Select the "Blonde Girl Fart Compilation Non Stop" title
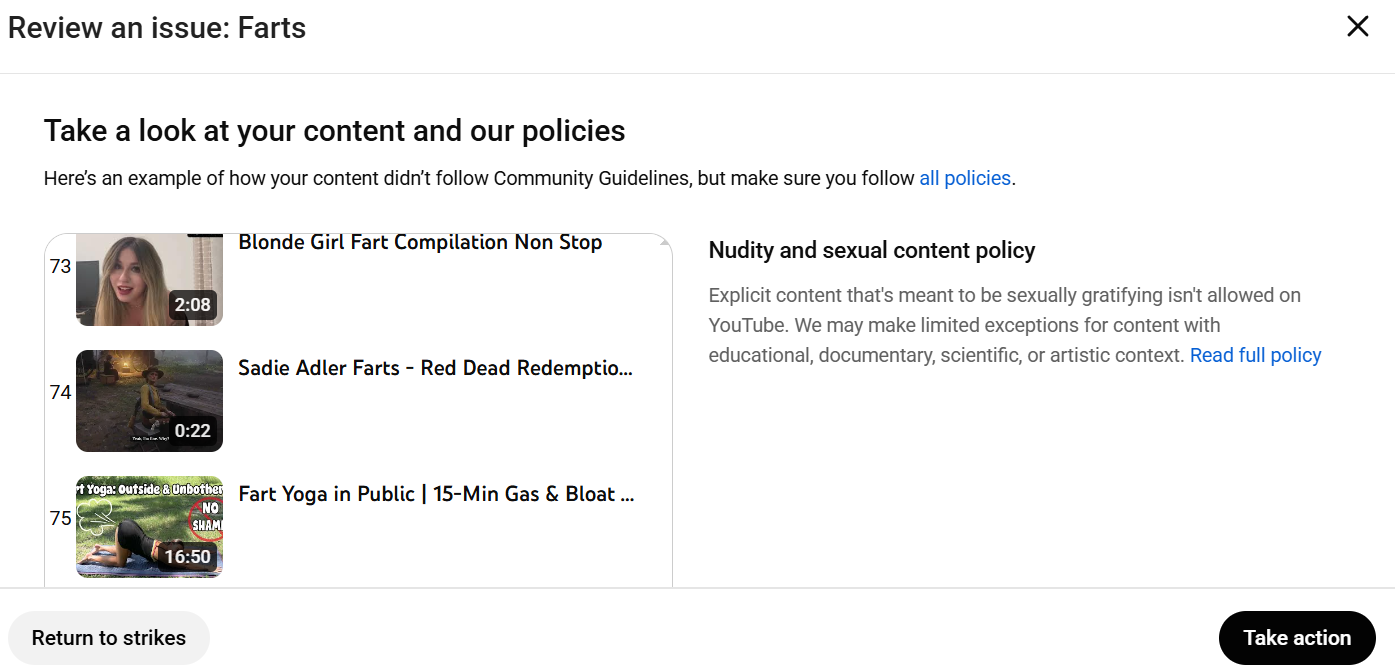 coord(420,243)
